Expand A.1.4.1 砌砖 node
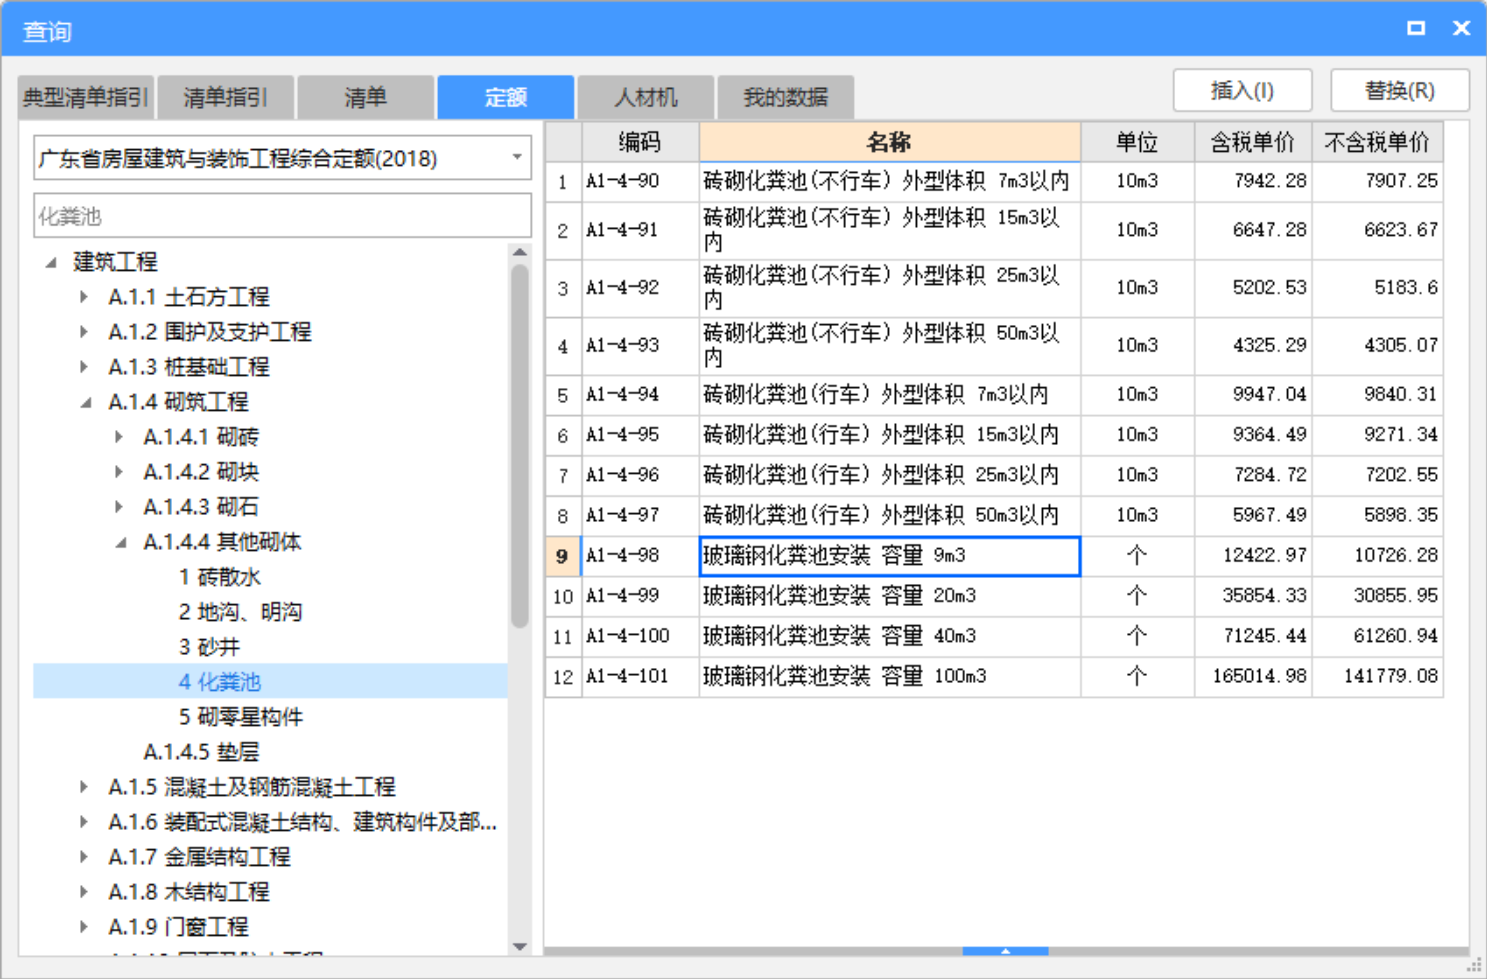The image size is (1487, 979). pos(119,437)
